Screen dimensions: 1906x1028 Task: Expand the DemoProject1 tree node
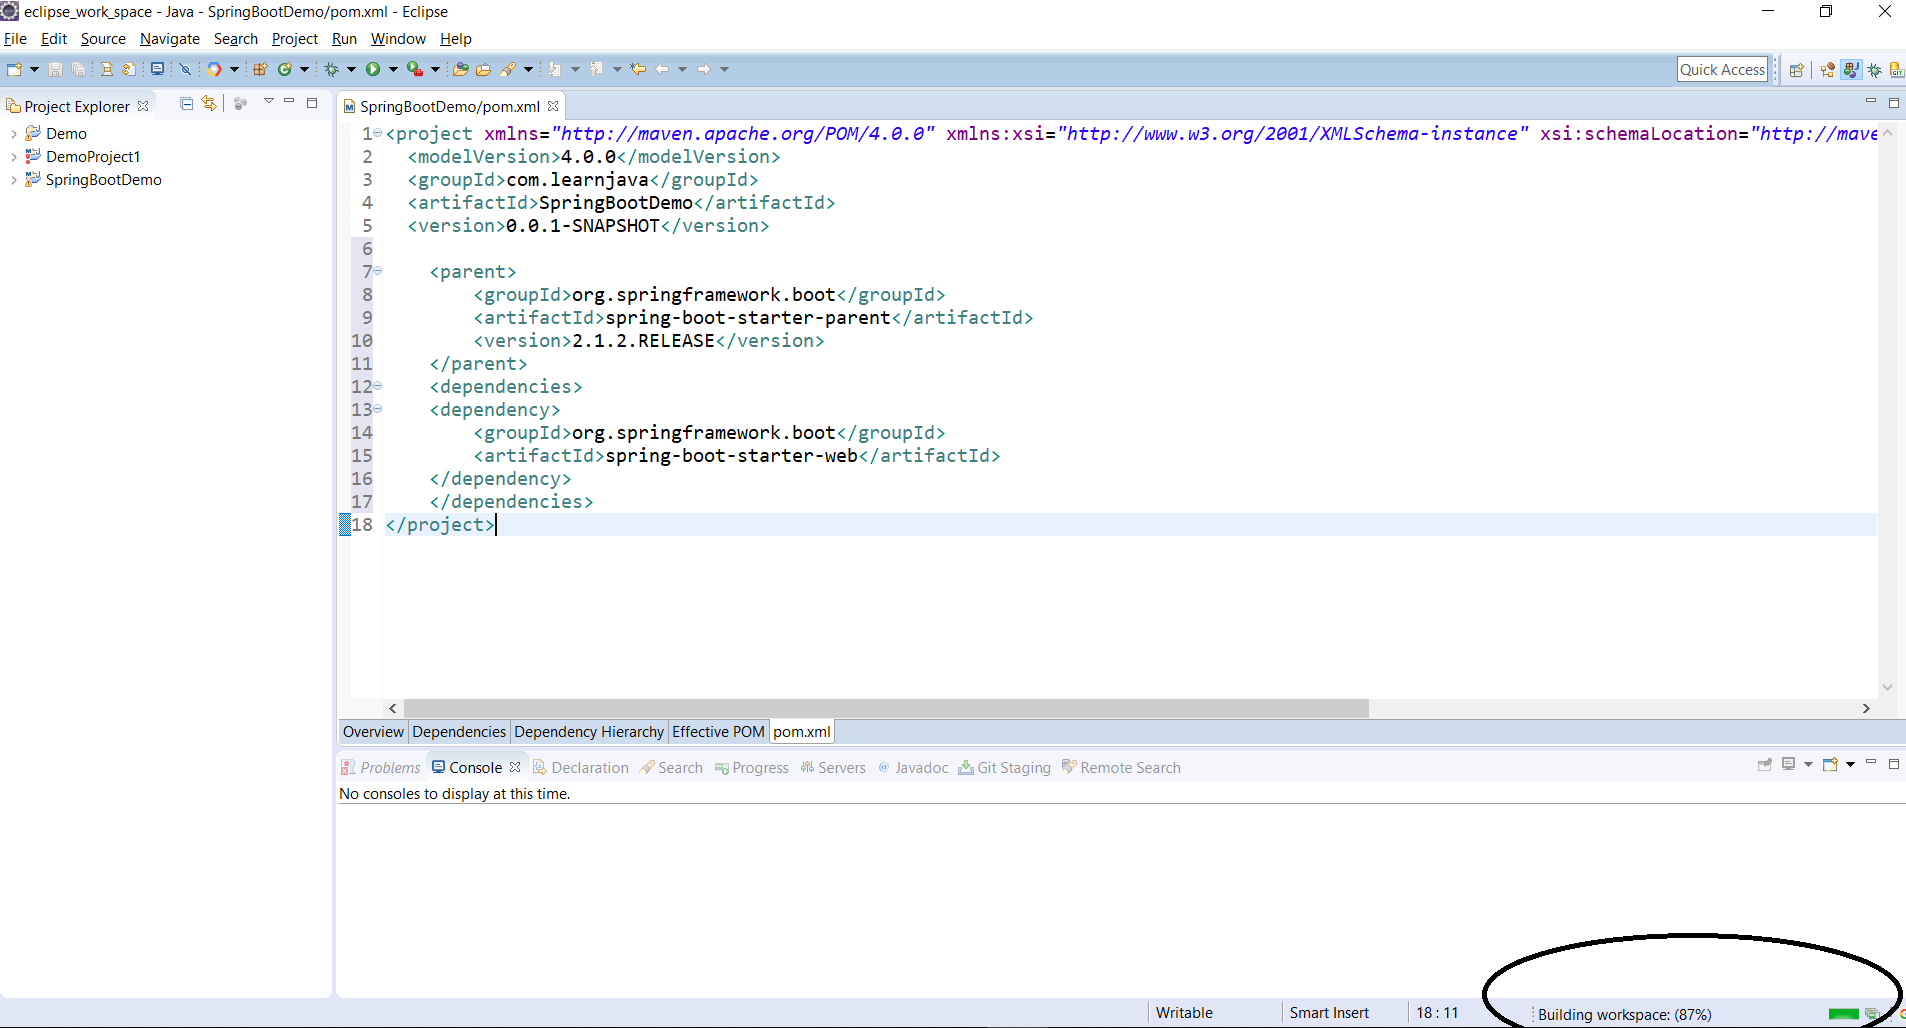[x=13, y=157]
